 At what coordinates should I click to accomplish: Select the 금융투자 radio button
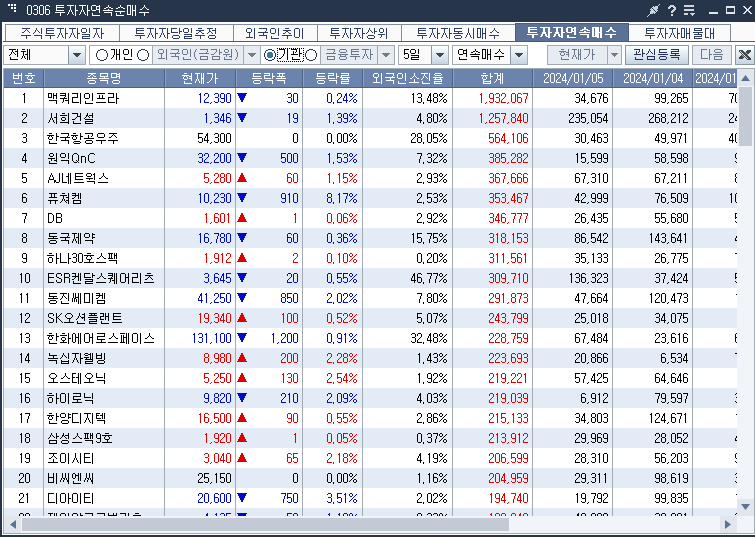point(311,55)
